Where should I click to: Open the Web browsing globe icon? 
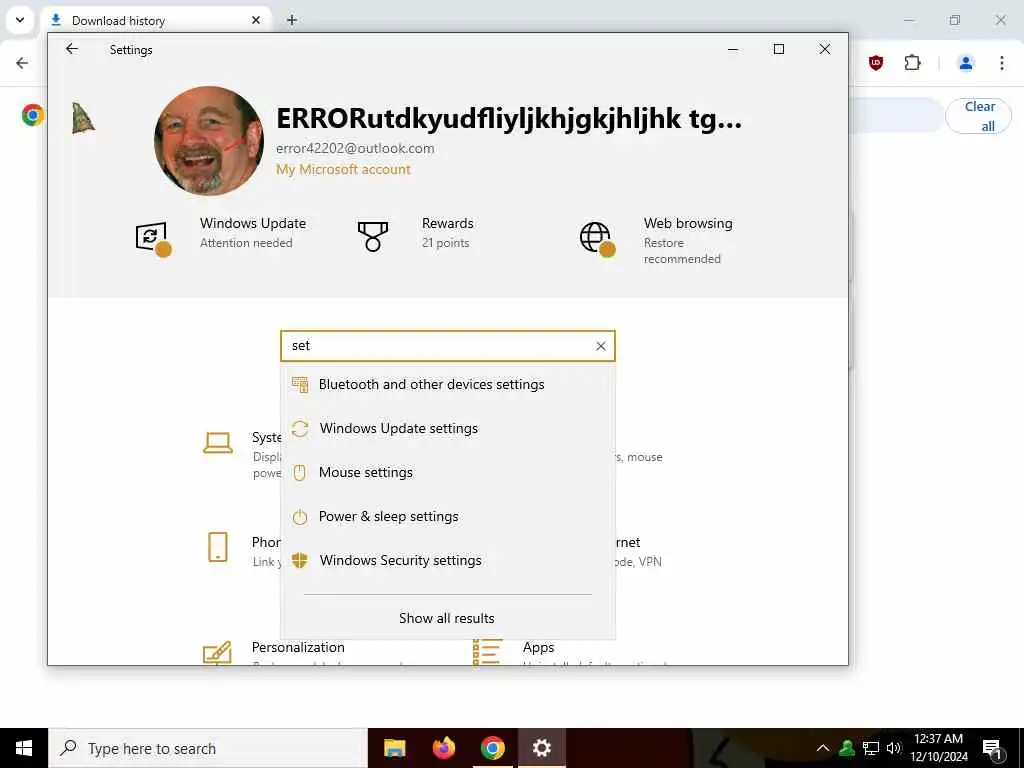597,238
